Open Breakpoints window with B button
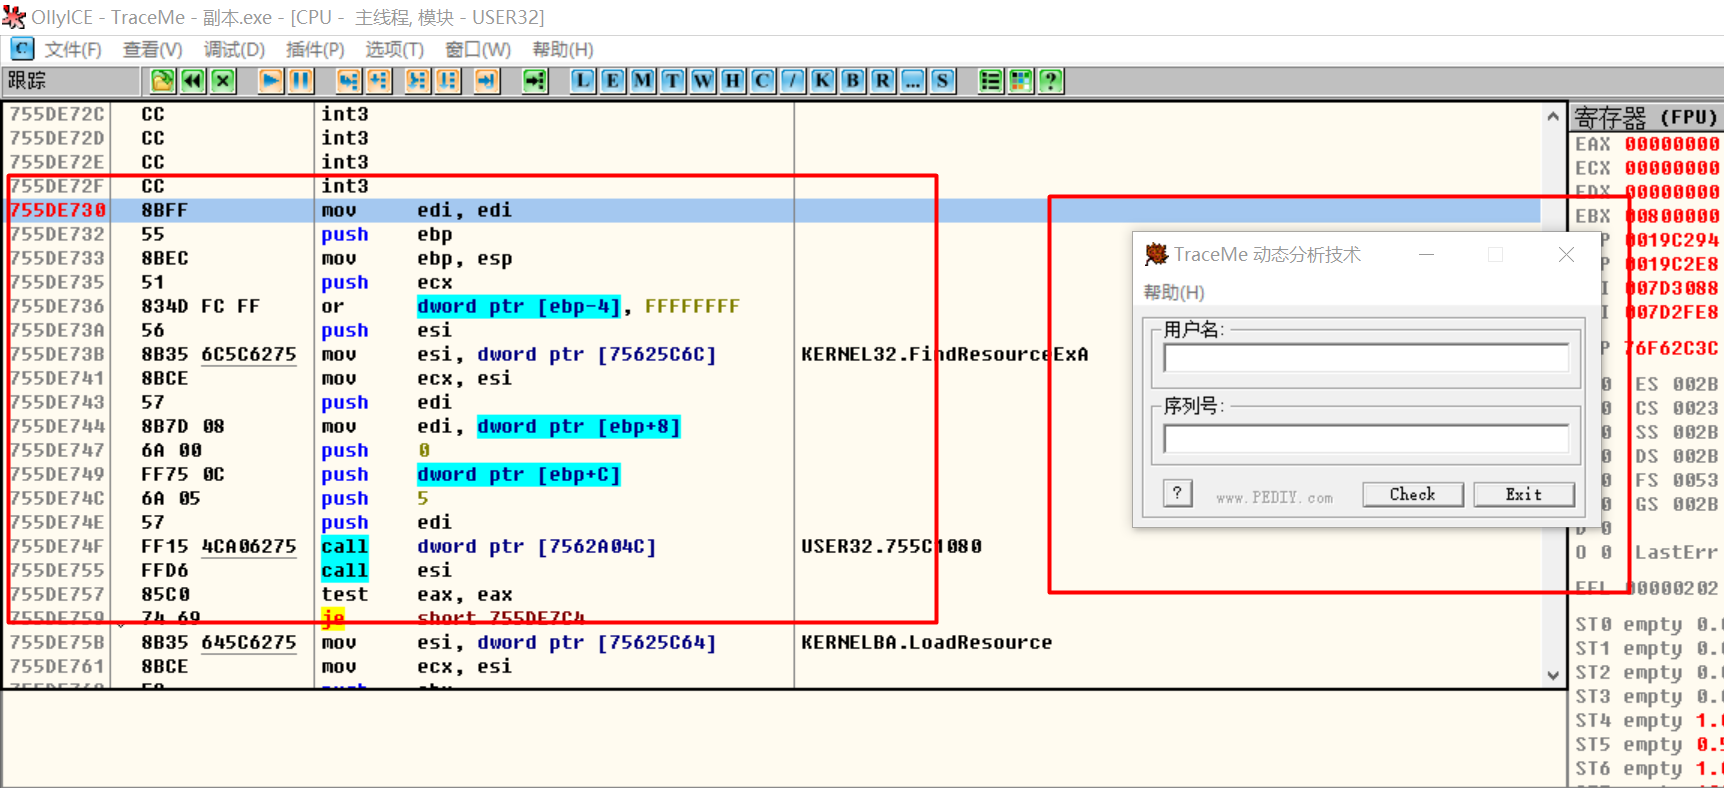The image size is (1724, 788). [x=853, y=81]
